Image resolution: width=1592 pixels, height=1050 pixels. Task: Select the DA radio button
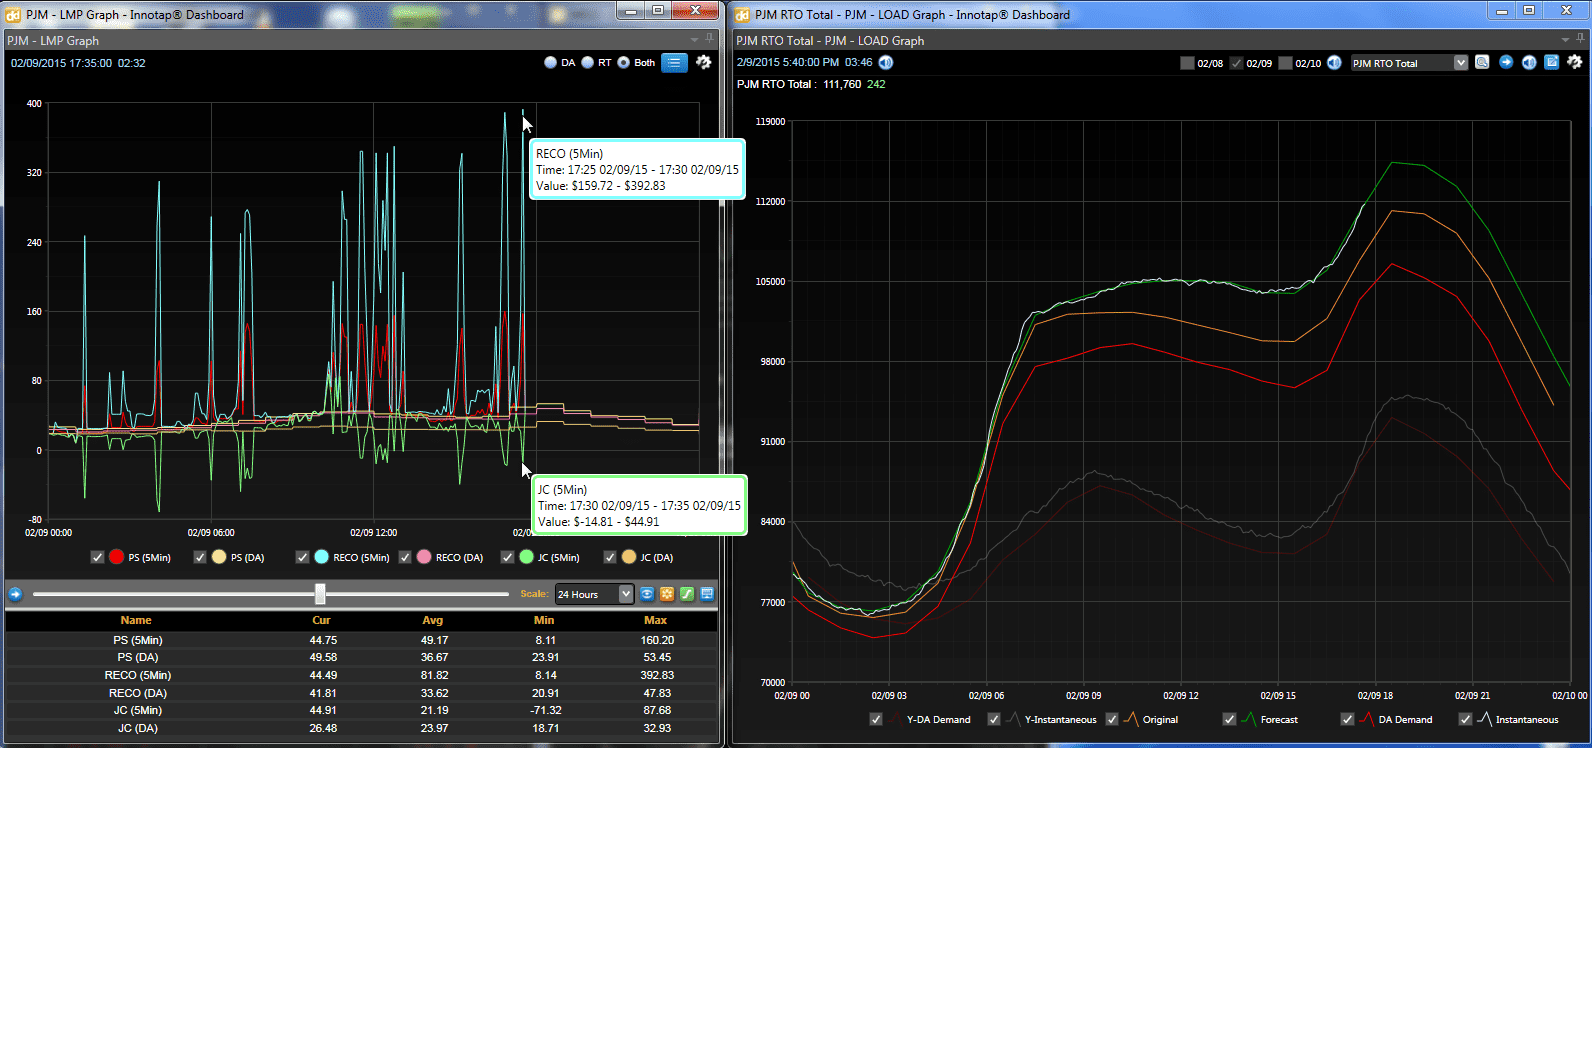tap(550, 62)
